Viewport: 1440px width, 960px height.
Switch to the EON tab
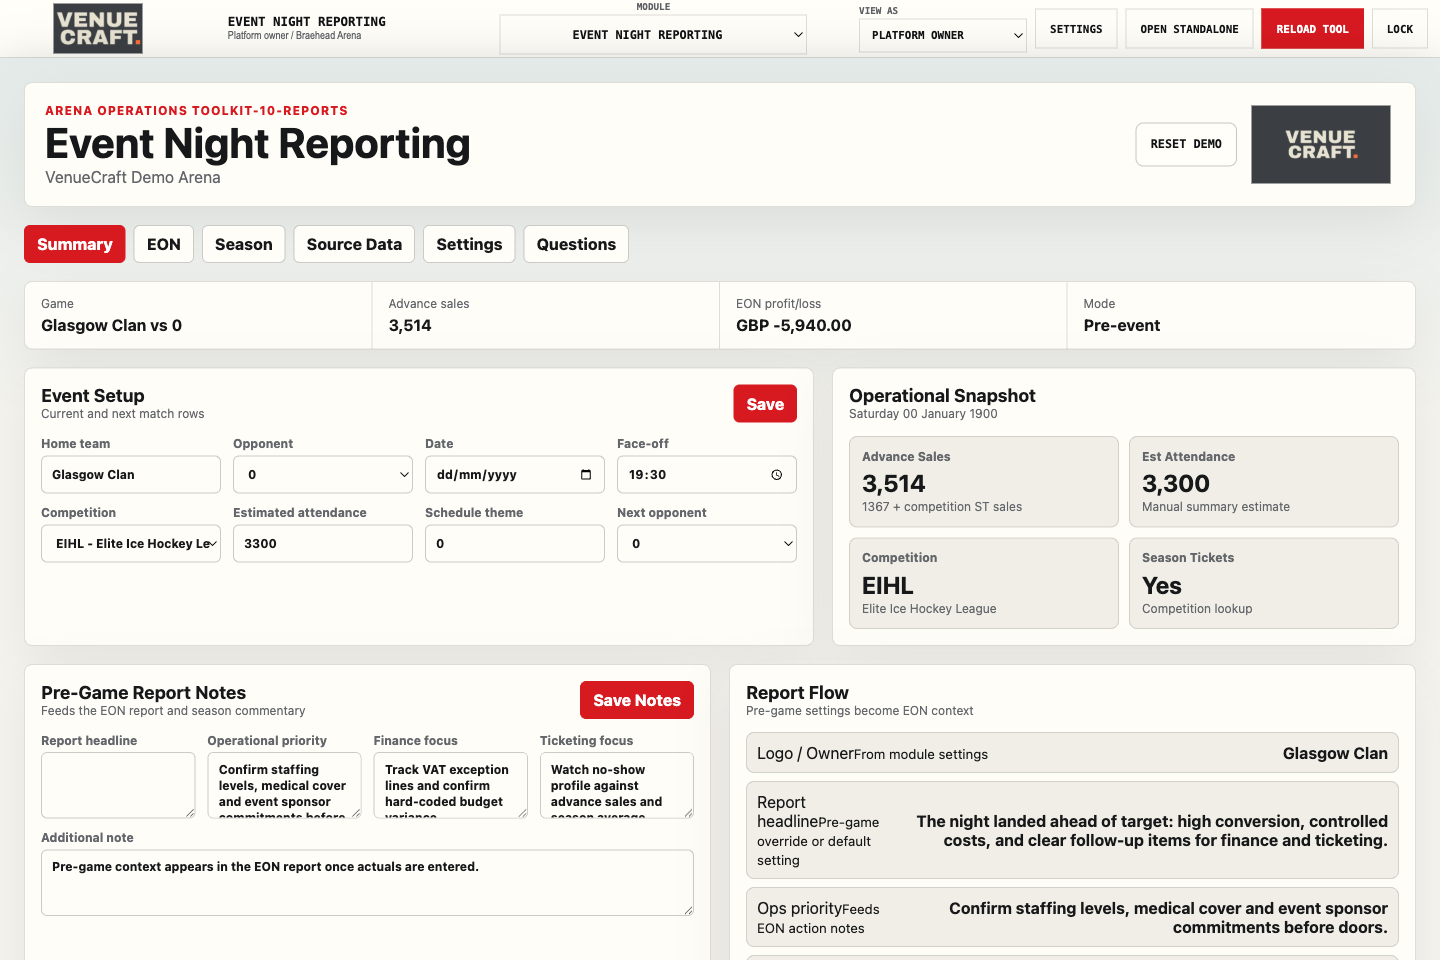[164, 244]
